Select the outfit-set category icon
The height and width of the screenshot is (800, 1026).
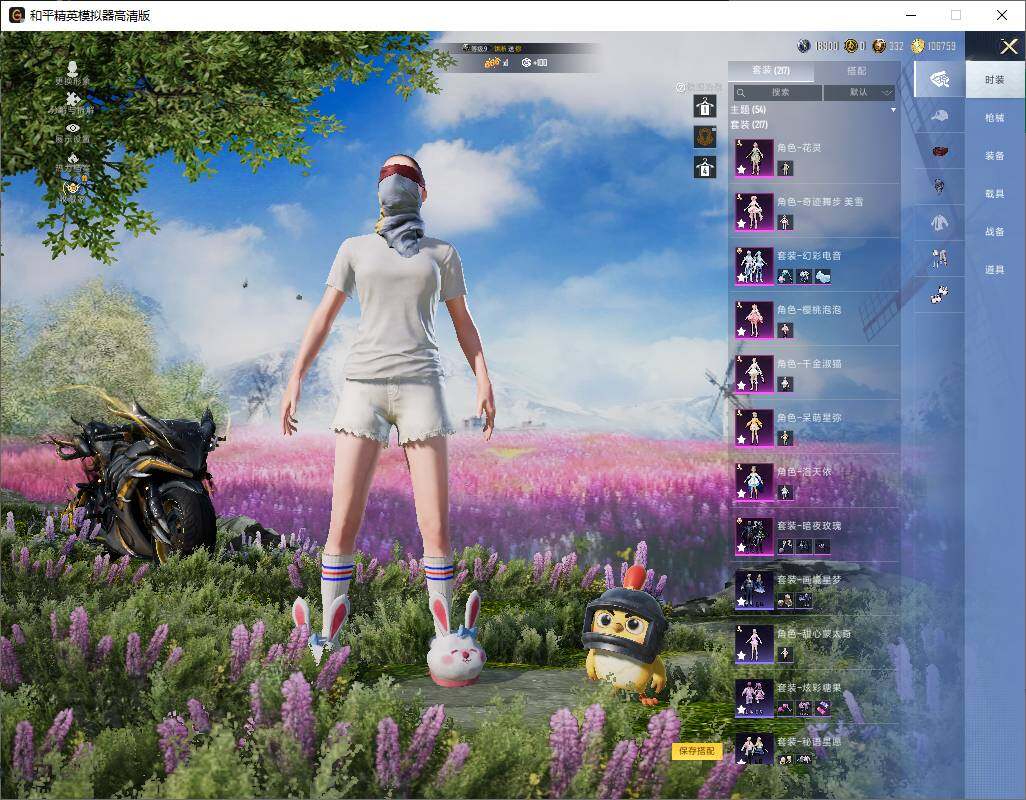(940, 80)
